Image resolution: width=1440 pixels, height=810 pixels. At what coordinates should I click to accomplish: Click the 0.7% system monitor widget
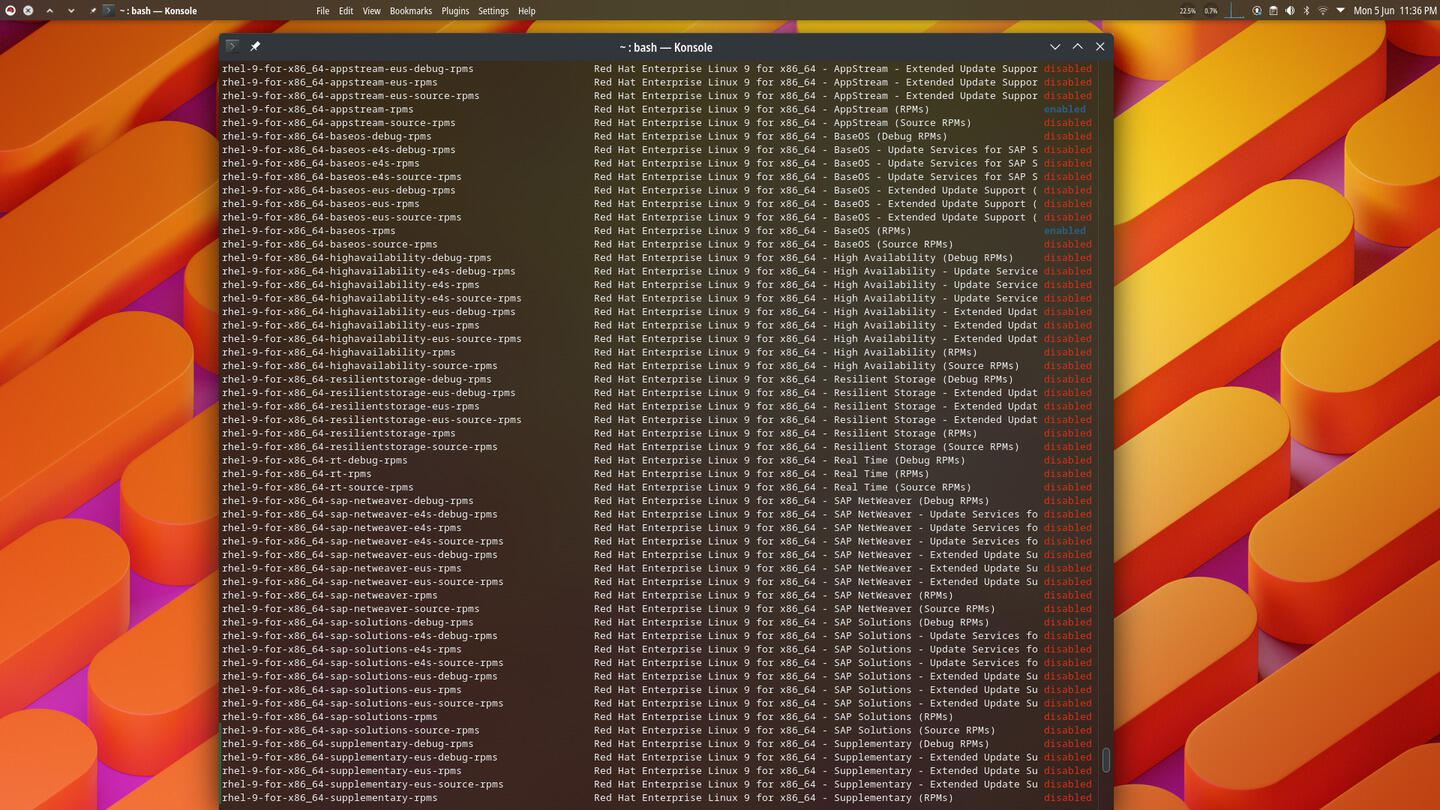1211,11
